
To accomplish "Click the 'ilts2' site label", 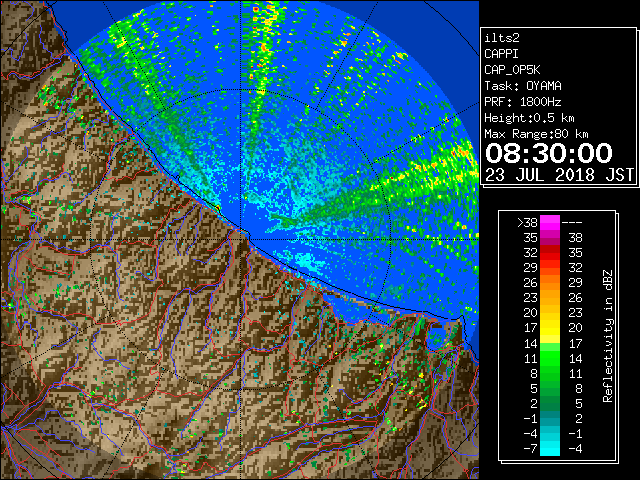I will point(502,38).
